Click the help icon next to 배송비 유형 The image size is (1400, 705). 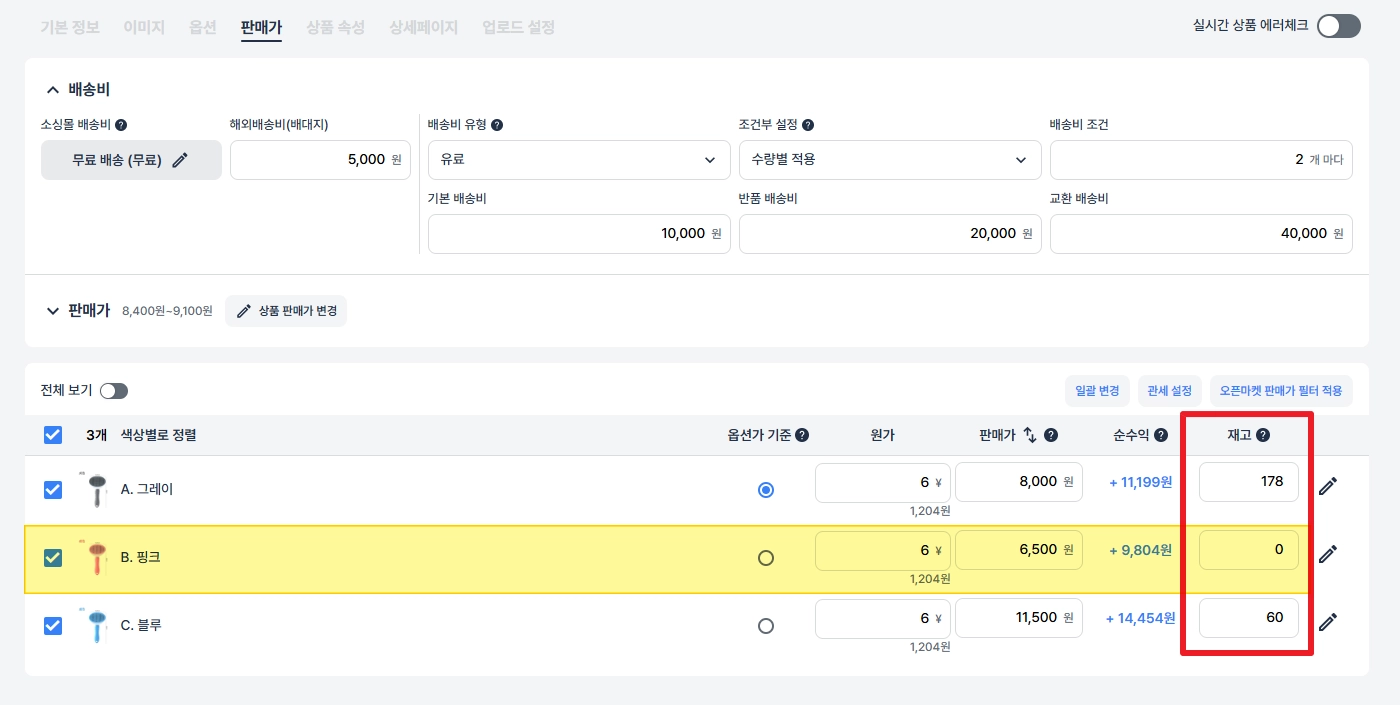497,125
